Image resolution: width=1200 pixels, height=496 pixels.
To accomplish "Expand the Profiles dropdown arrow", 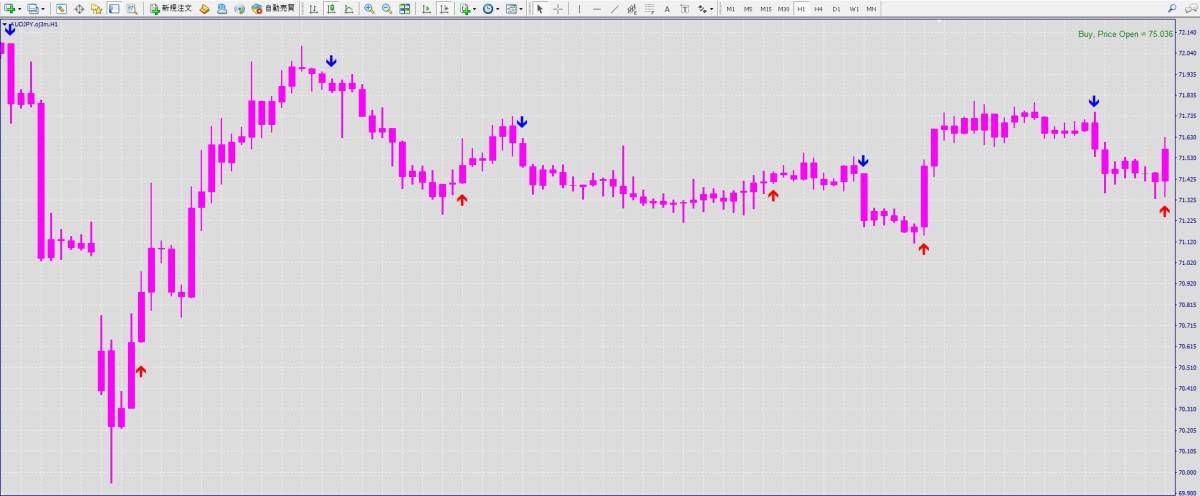I will tap(44, 9).
